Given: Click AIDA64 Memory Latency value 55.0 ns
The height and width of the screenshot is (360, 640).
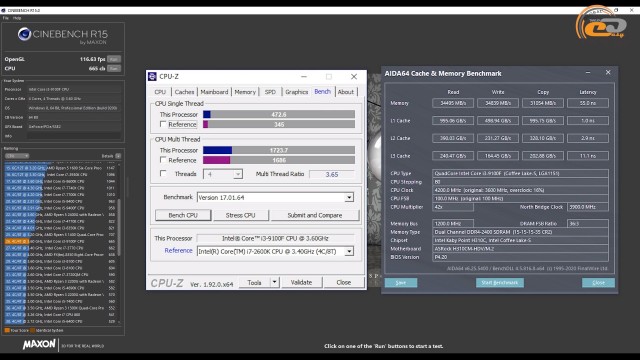Looking at the screenshot, I should pyautogui.click(x=588, y=103).
